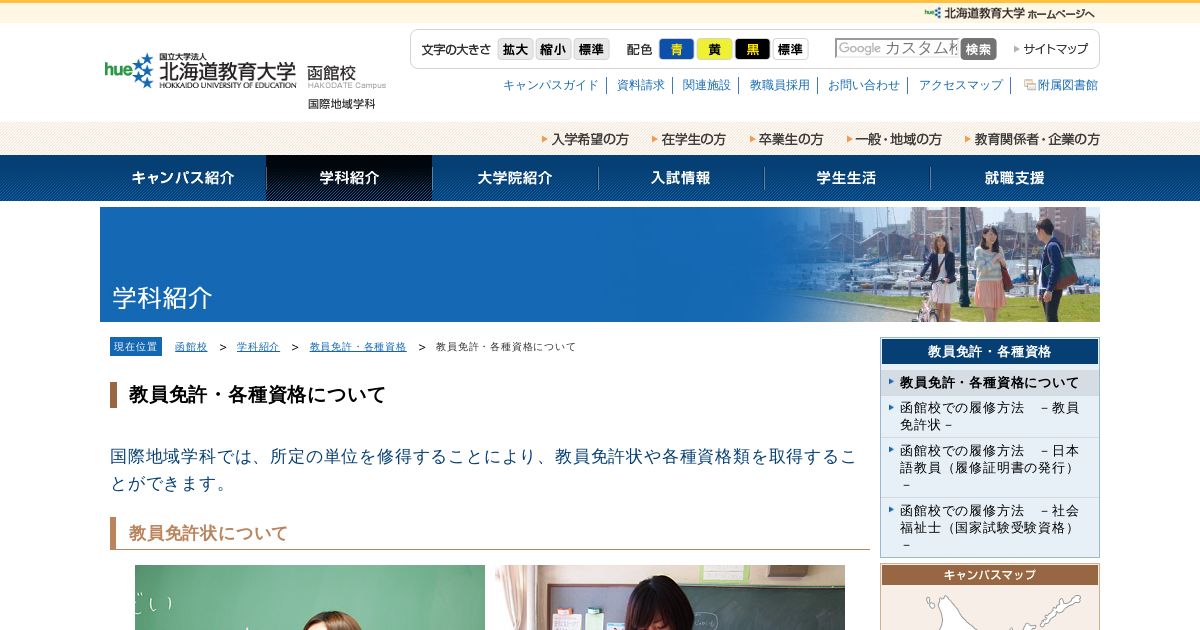Screen dimensions: 1200x630
Task: Open お問い合わせ link
Action: 864,85
